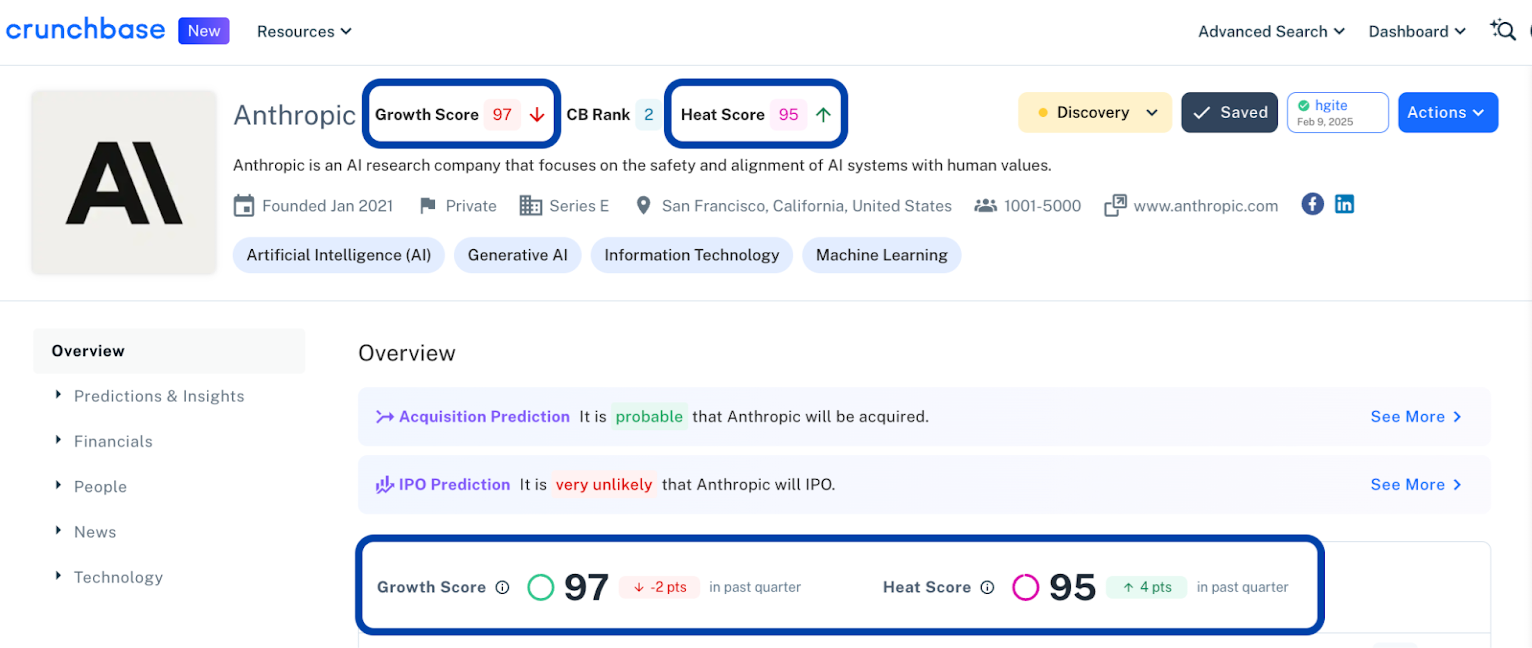
Task: Click the IPO Prediction label
Action: coord(454,485)
